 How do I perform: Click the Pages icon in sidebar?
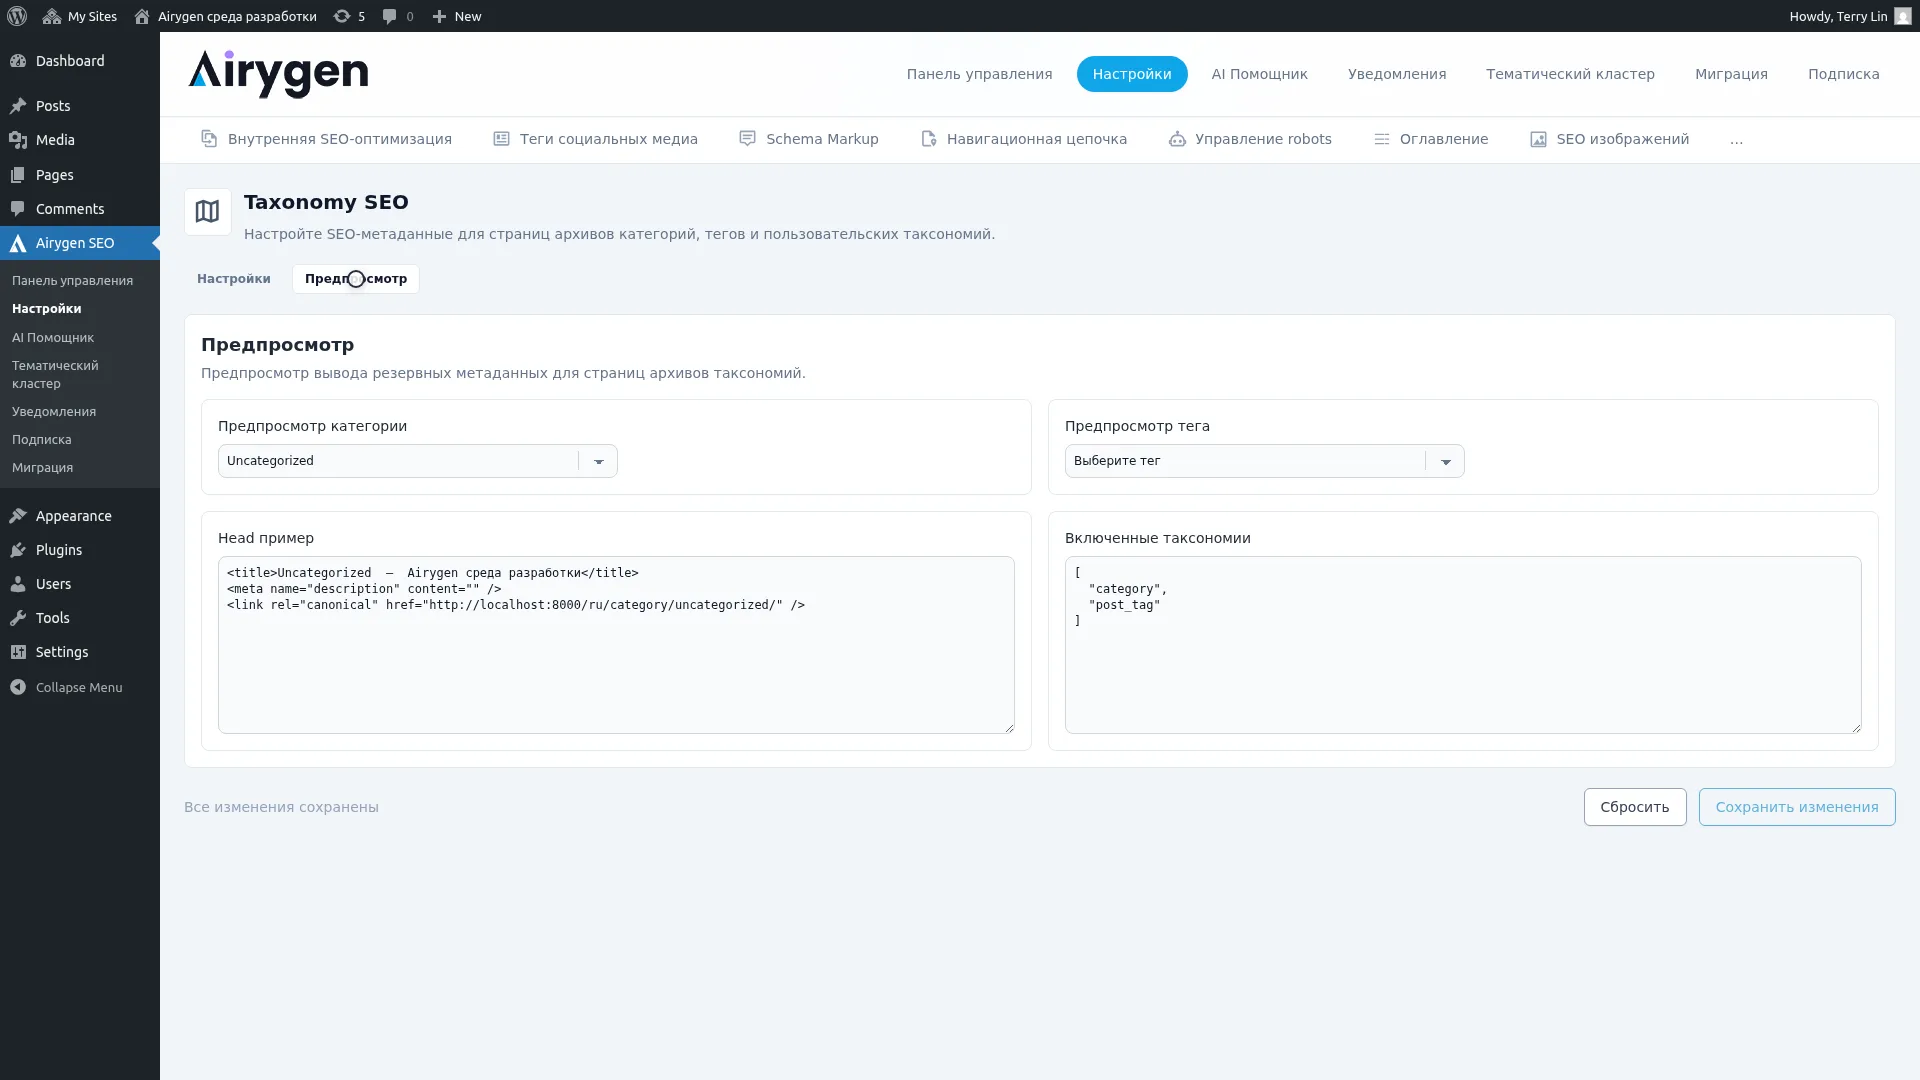click(x=18, y=175)
